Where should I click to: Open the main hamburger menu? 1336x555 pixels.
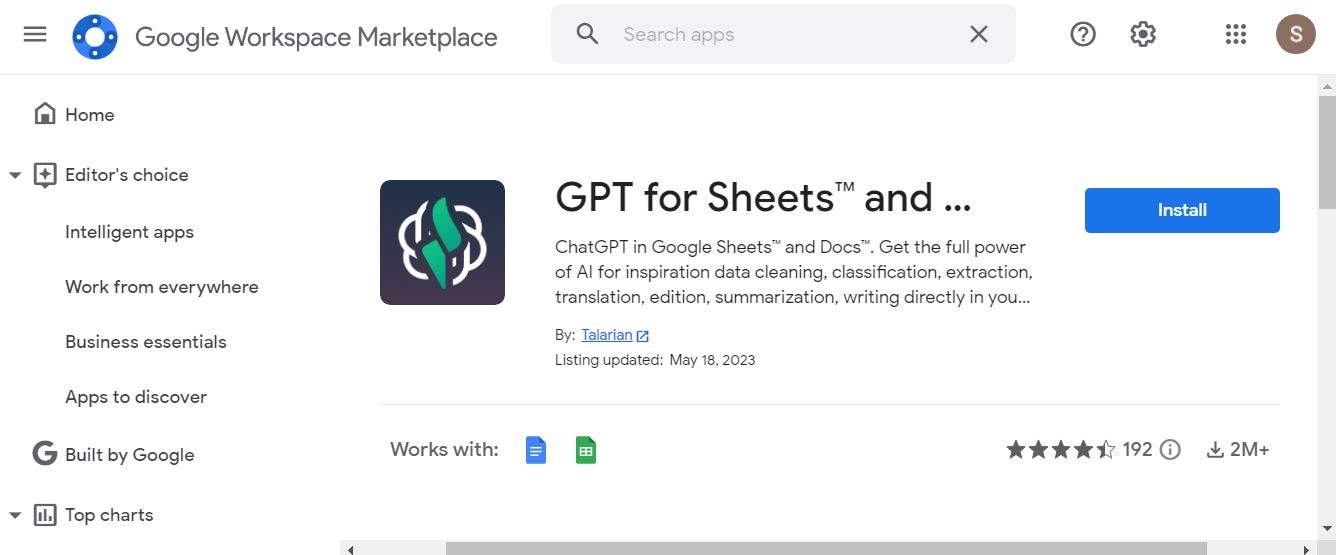coord(35,35)
